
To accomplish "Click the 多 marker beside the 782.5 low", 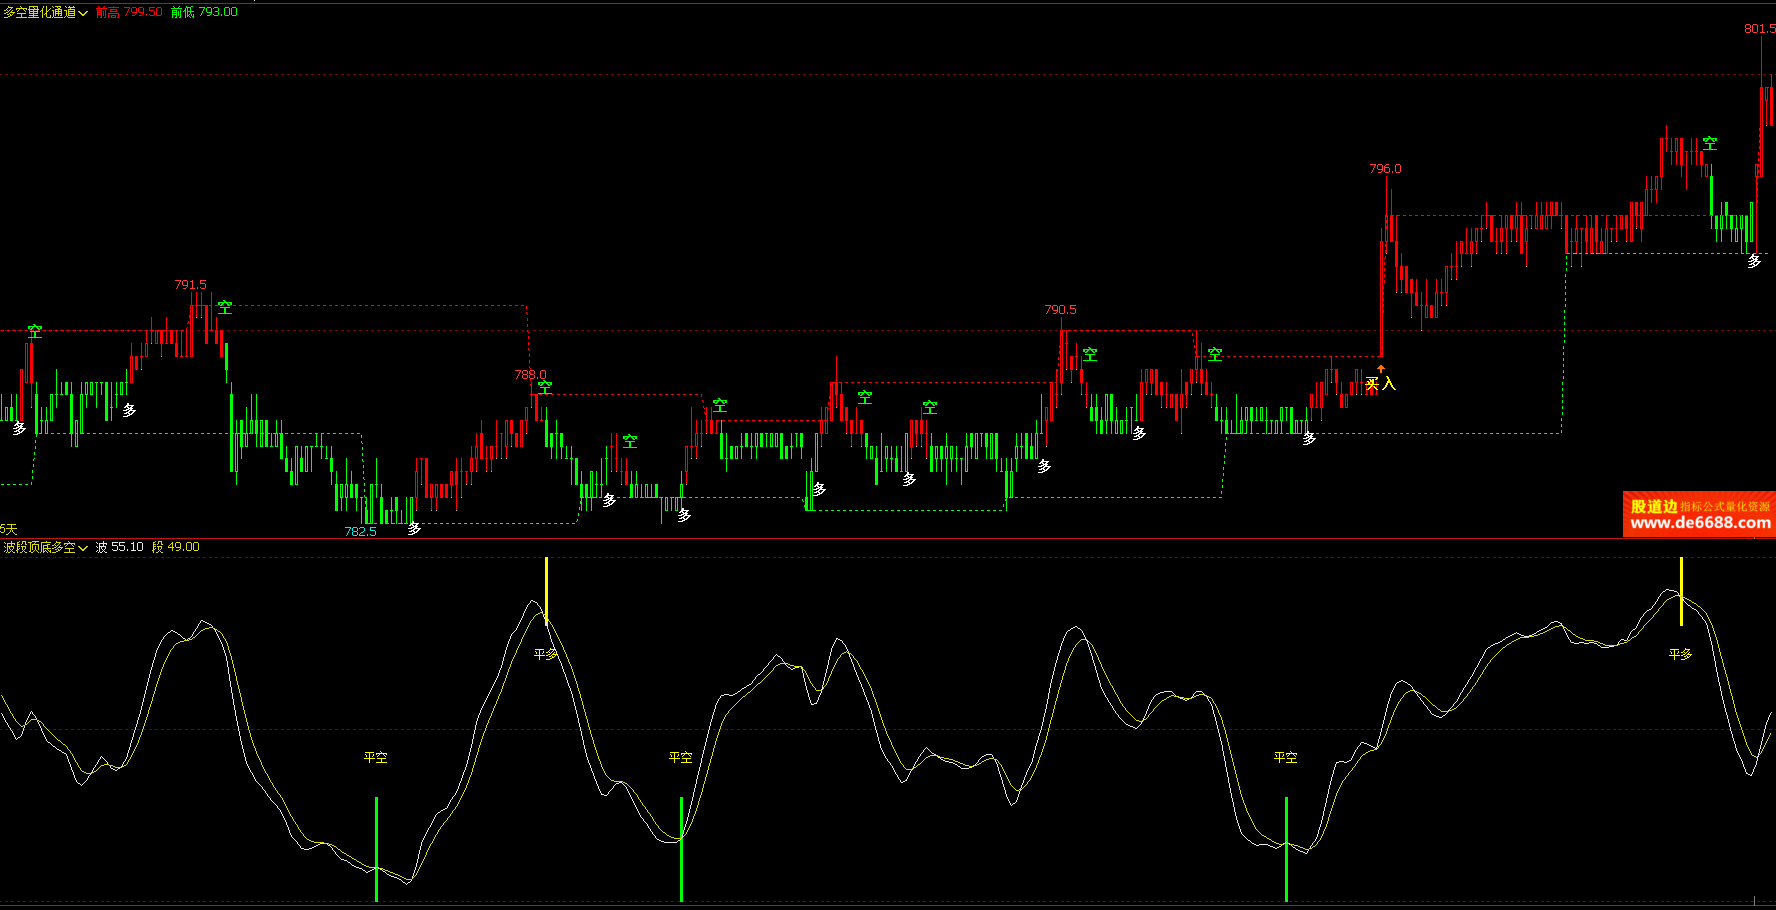I will 414,528.
